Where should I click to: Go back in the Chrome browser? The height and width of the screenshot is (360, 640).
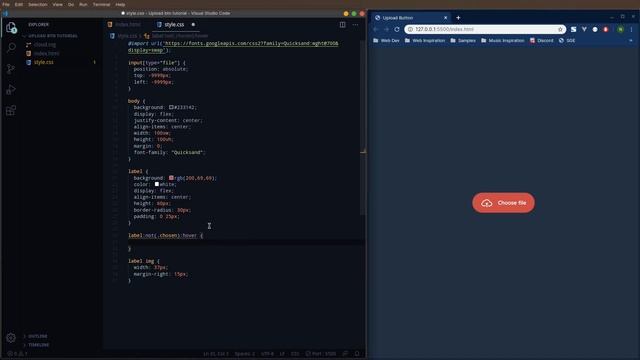click(376, 29)
